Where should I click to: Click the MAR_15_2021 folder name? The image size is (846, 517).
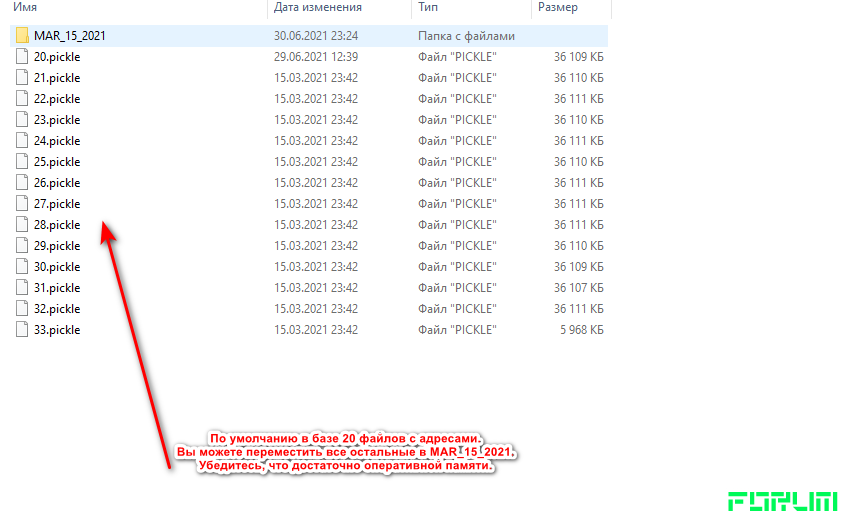click(x=70, y=36)
